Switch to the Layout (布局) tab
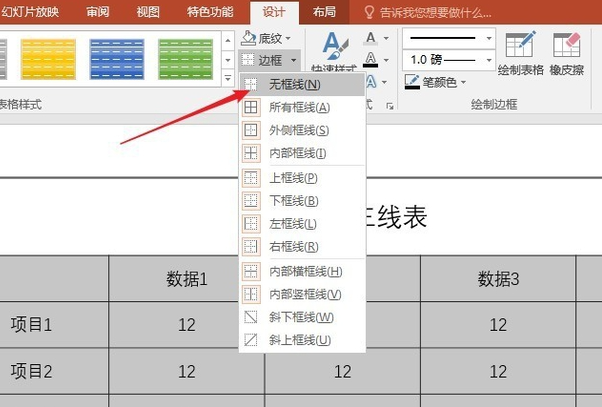This screenshot has width=602, height=407. tap(324, 12)
